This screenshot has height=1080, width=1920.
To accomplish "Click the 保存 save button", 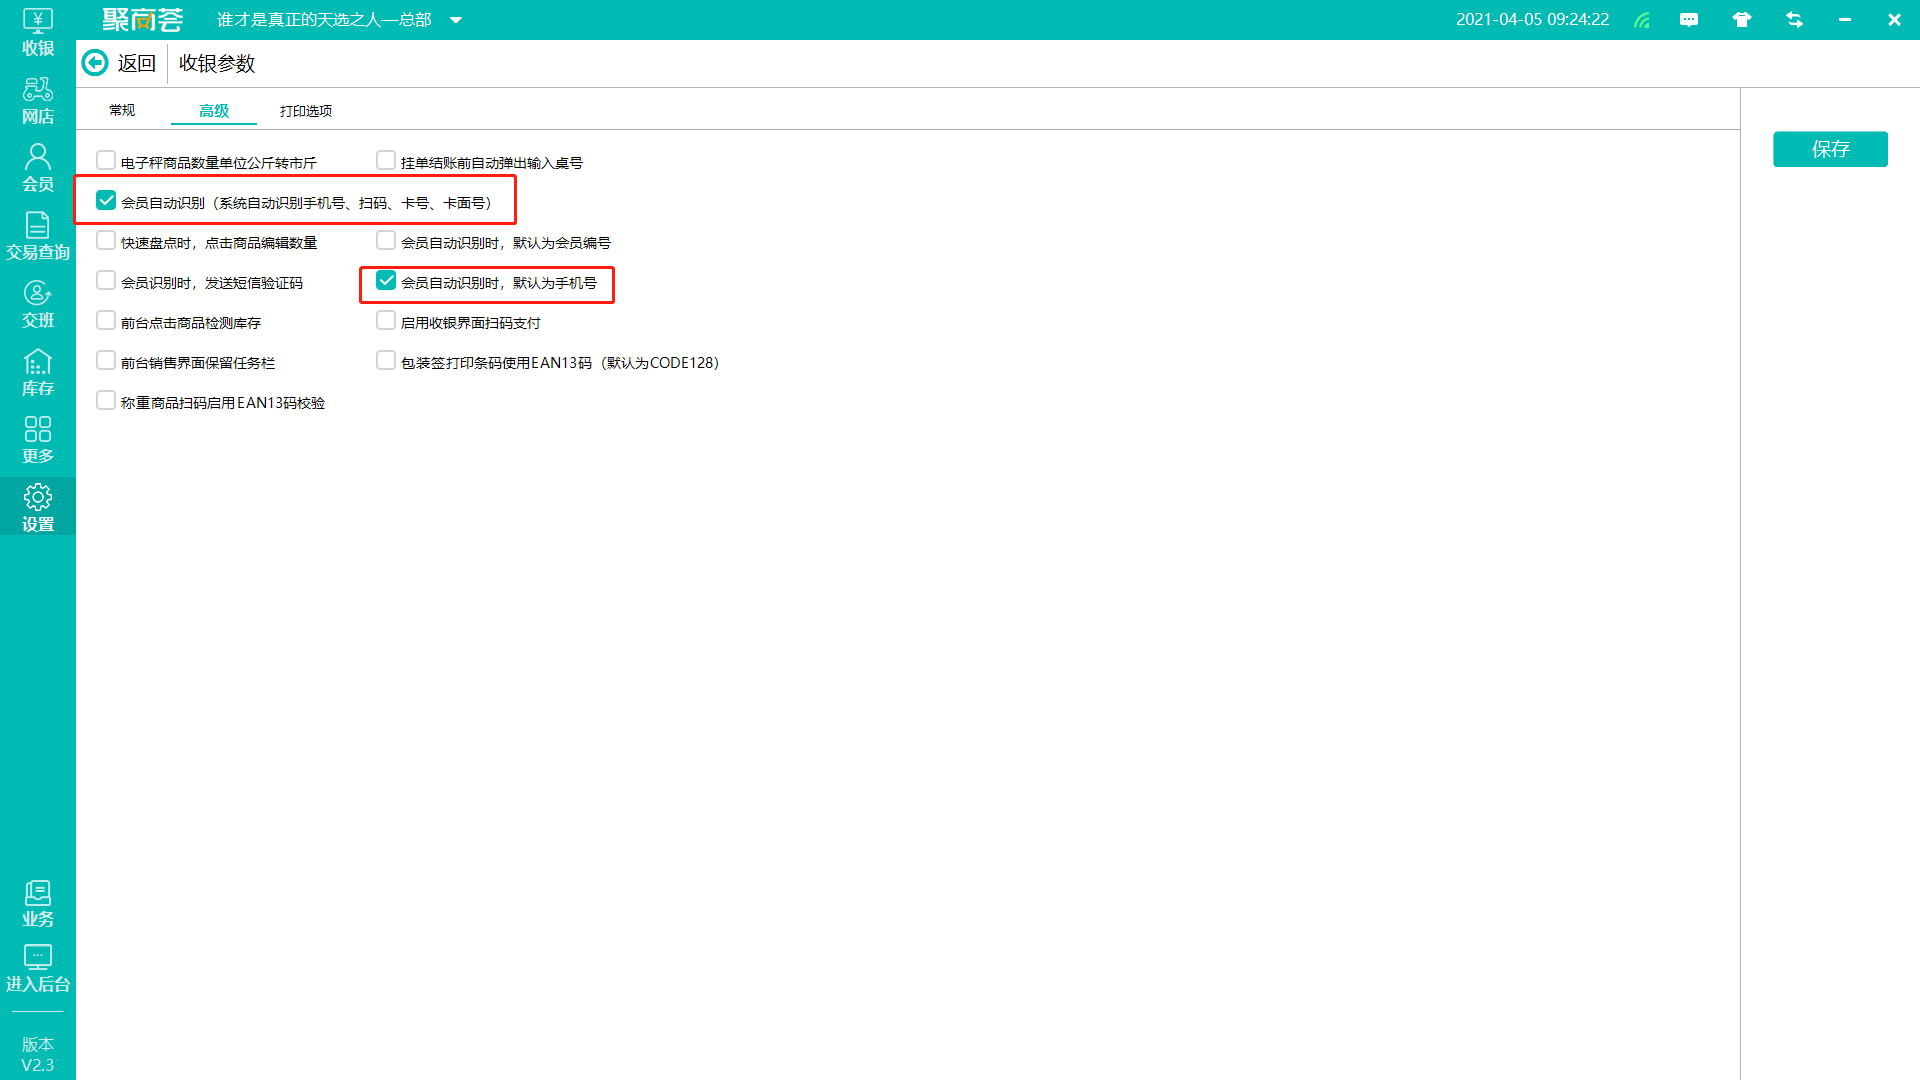I will 1830,149.
